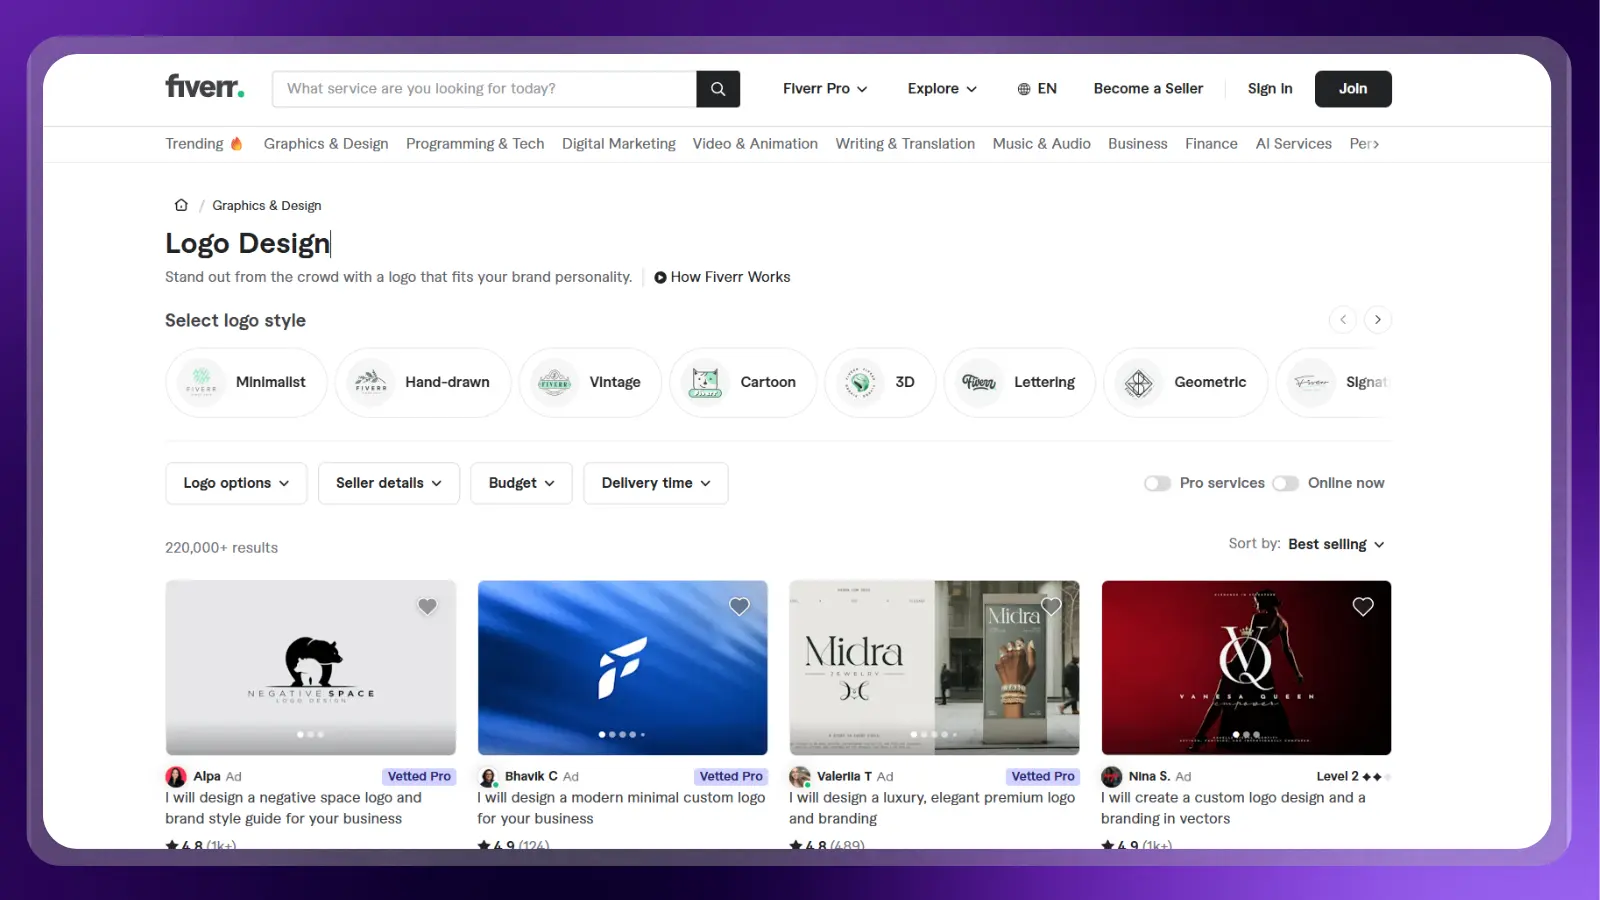The image size is (1600, 900).
Task: Click Become a Seller link
Action: point(1148,89)
